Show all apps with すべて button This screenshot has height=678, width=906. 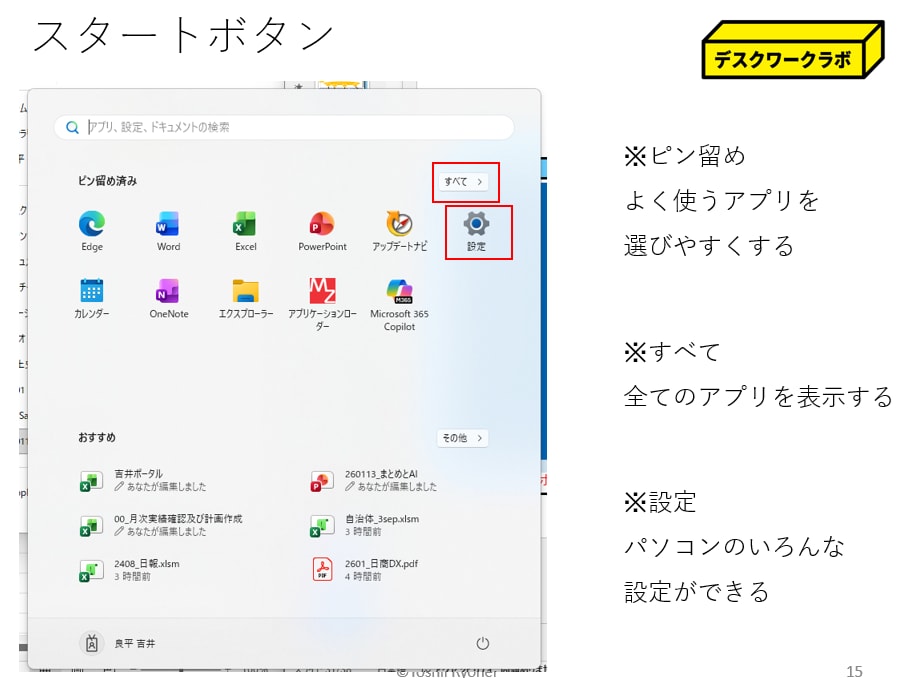tap(463, 181)
